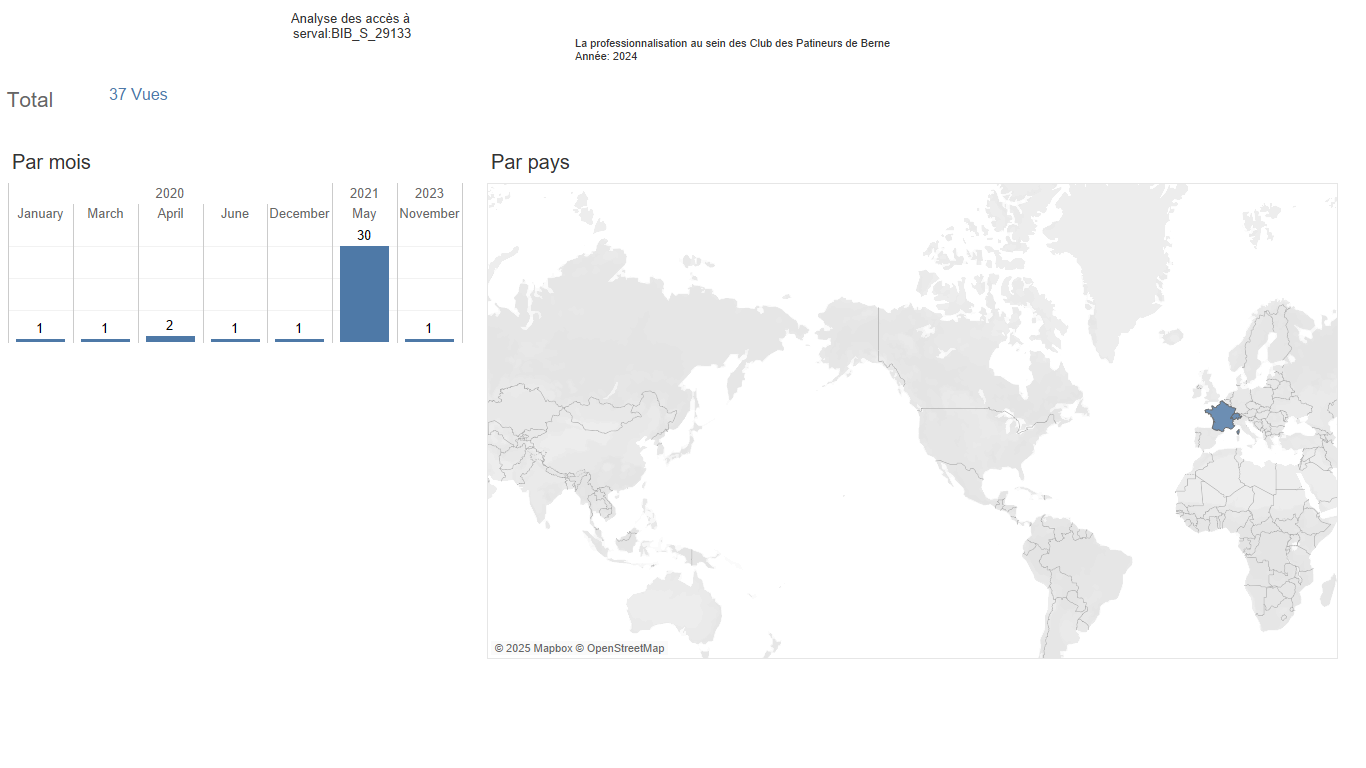The height and width of the screenshot is (768, 1366).
Task: Click the 'November' month header
Action: coord(429,213)
